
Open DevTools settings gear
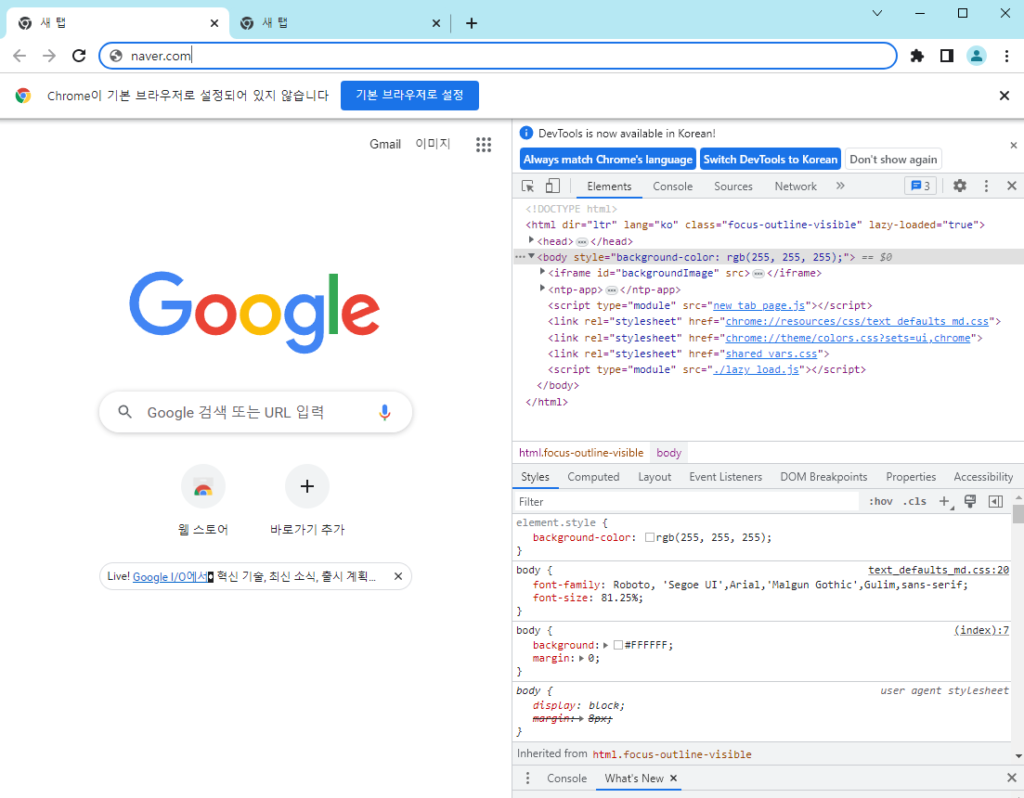[959, 186]
